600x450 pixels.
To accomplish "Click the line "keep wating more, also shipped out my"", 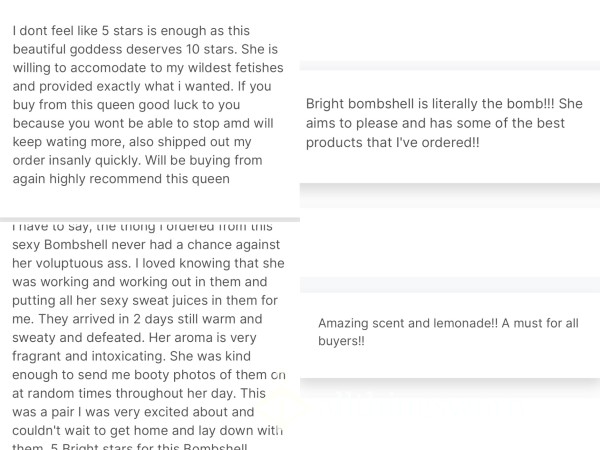I will 132,142.
